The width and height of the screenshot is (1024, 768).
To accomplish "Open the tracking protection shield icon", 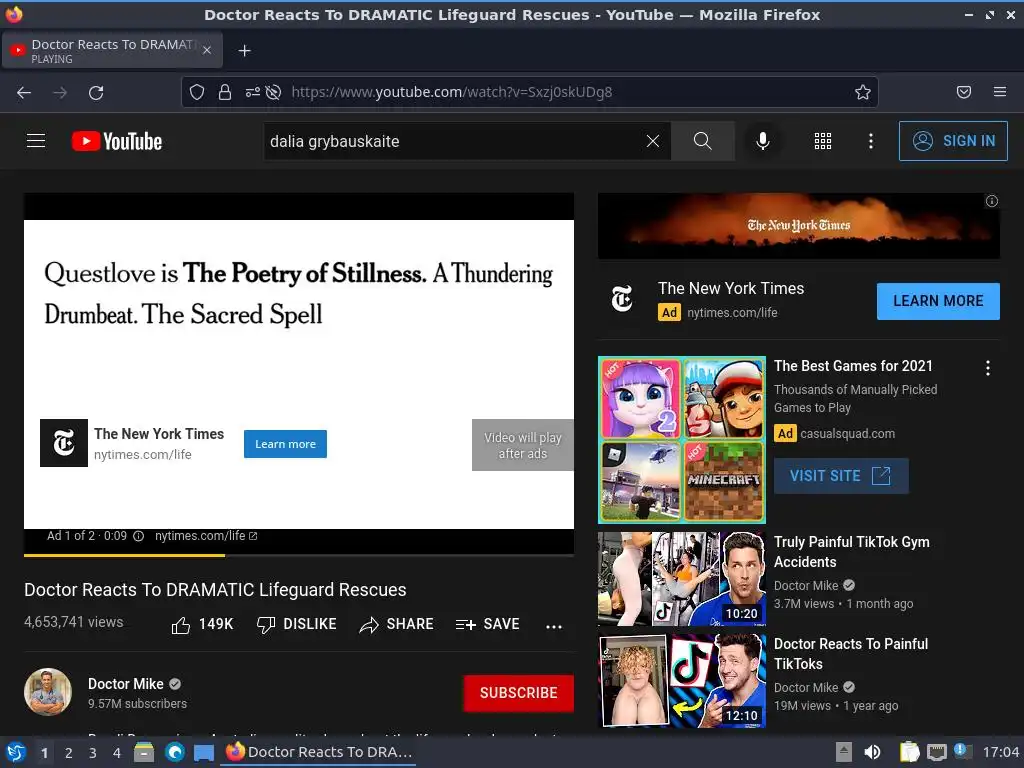I will coord(197,92).
